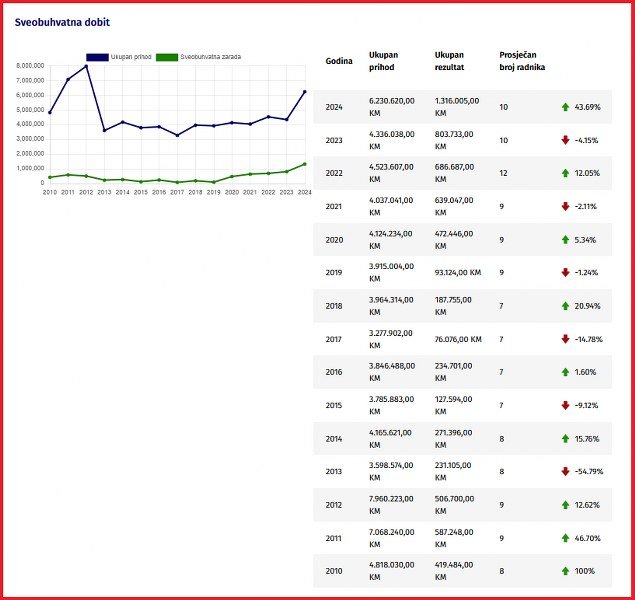Image resolution: width=635 pixels, height=600 pixels.
Task: Click the 2012 peak point on chart
Action: click(x=87, y=66)
